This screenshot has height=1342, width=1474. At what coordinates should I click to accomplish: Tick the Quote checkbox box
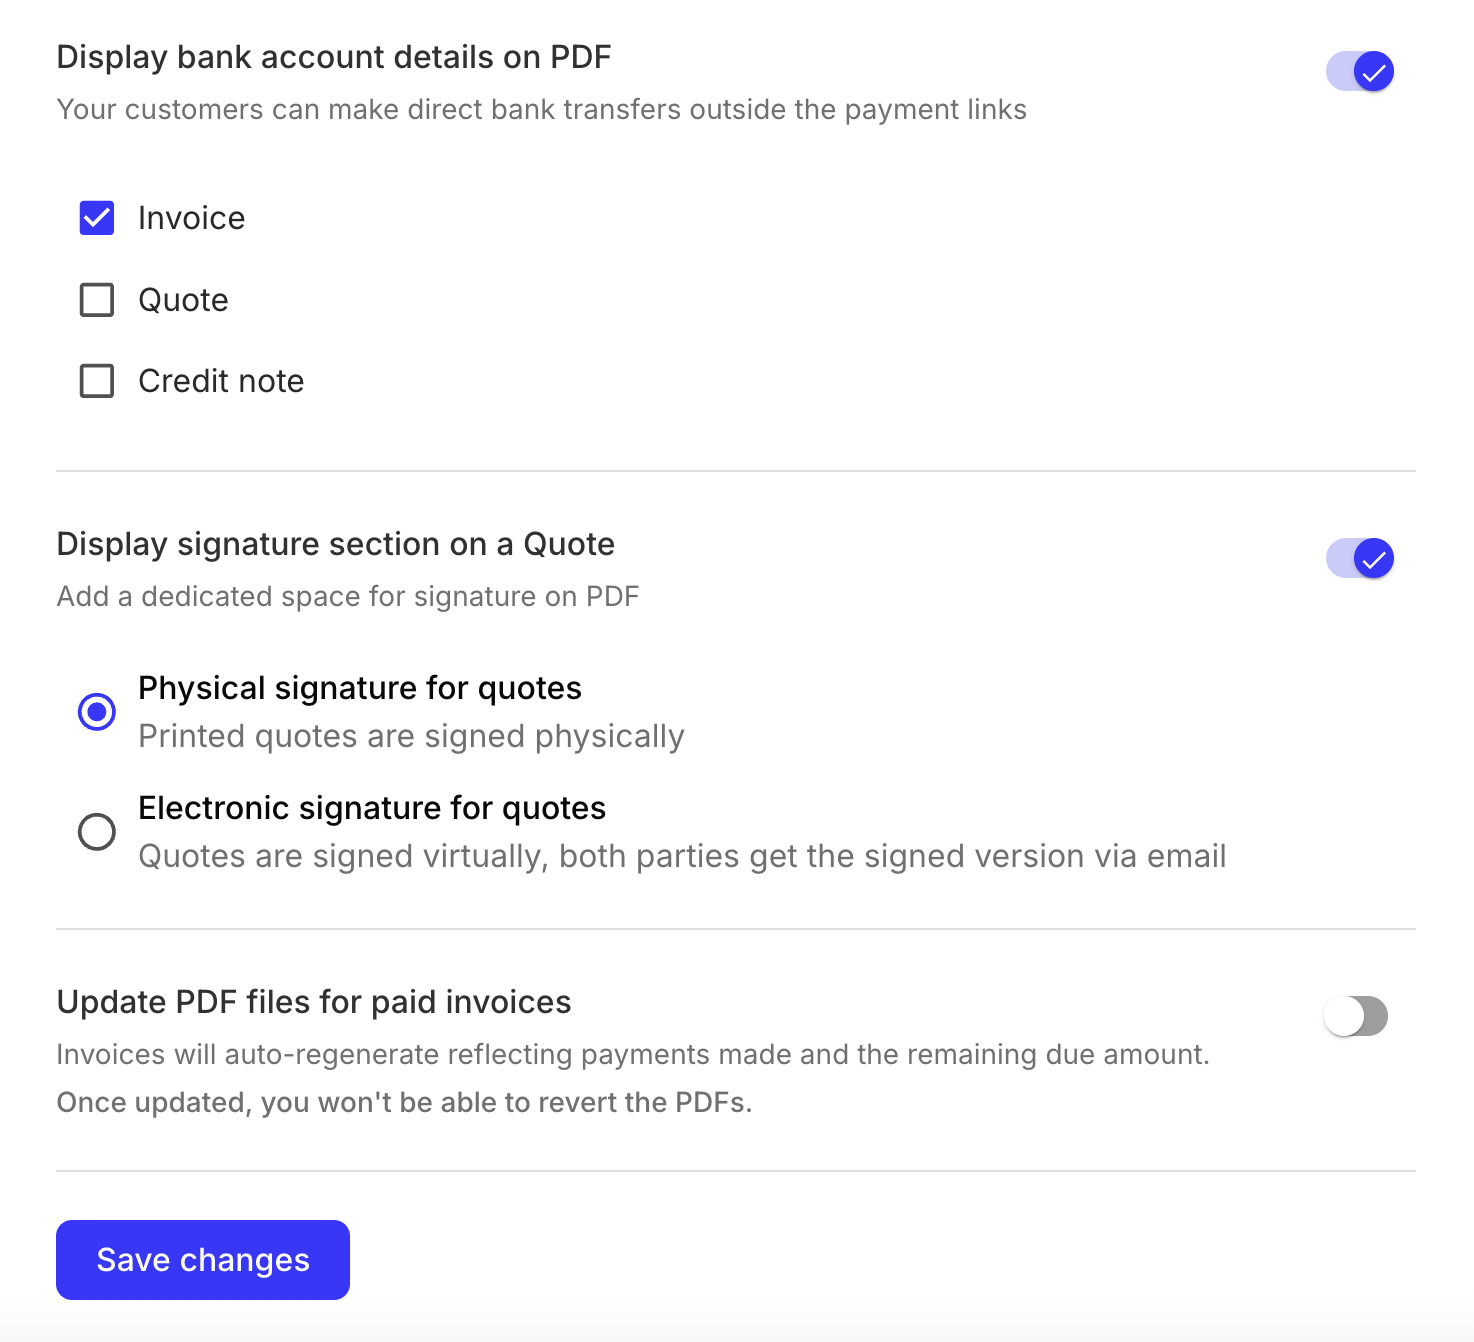pos(97,300)
